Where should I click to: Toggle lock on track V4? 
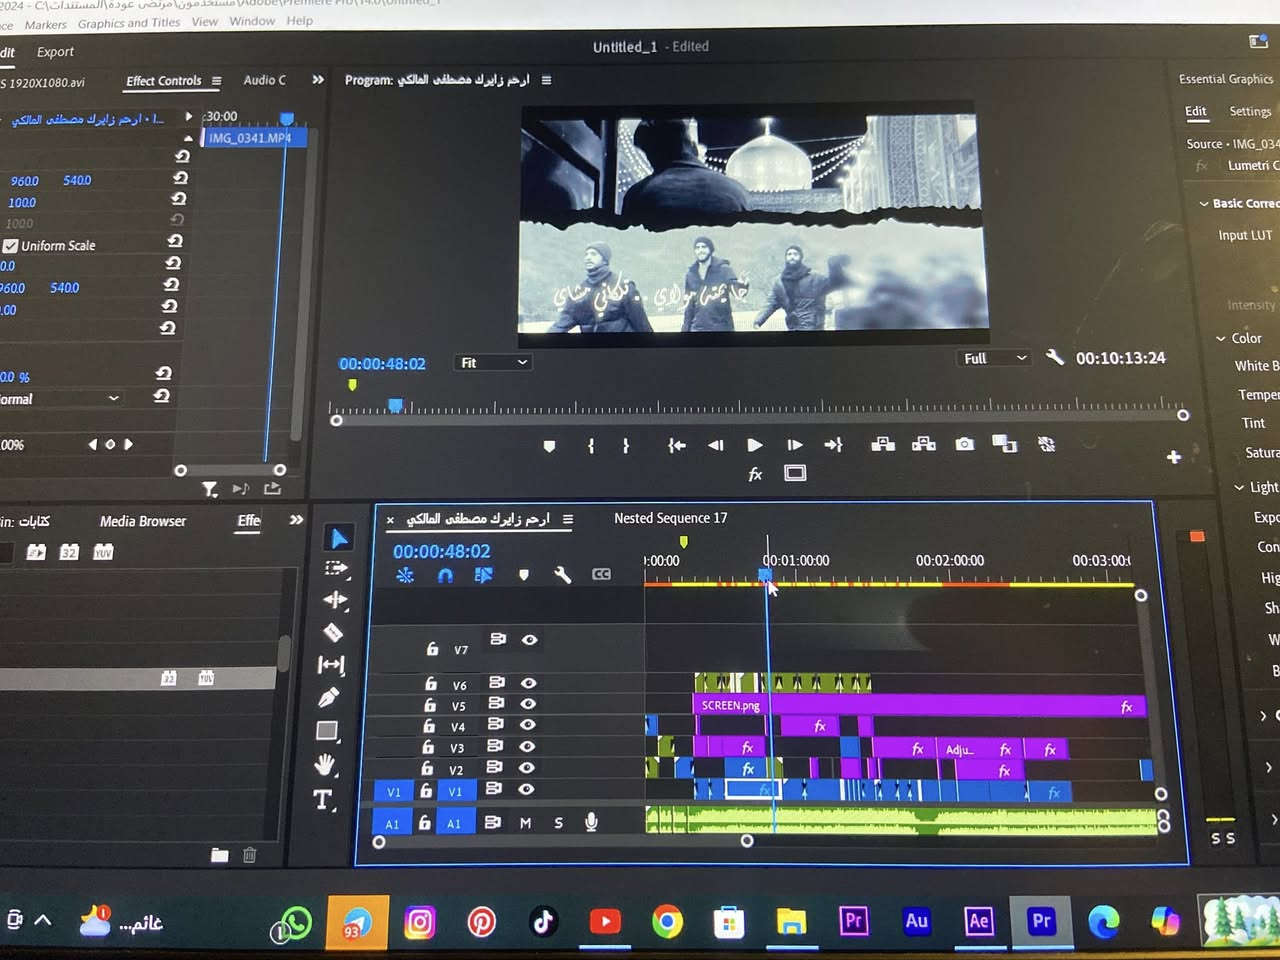tap(429, 726)
